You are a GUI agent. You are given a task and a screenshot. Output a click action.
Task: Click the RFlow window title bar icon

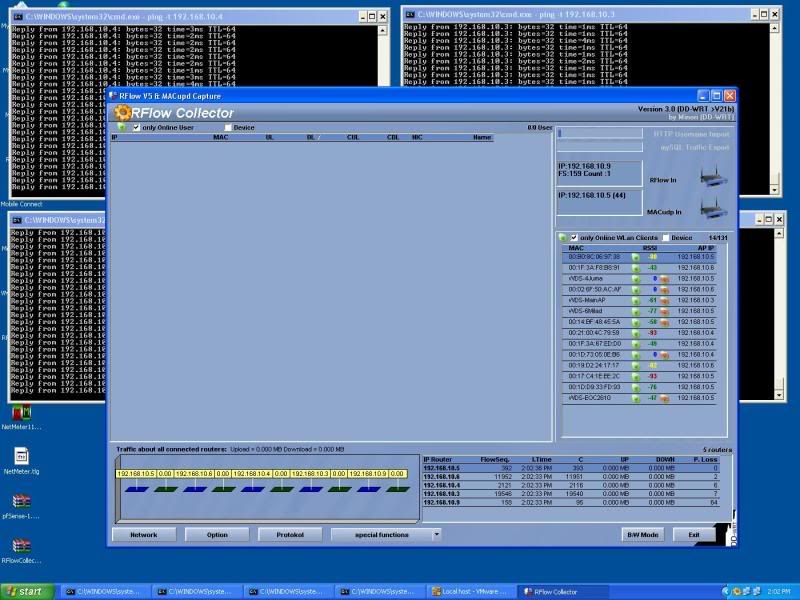pos(113,95)
